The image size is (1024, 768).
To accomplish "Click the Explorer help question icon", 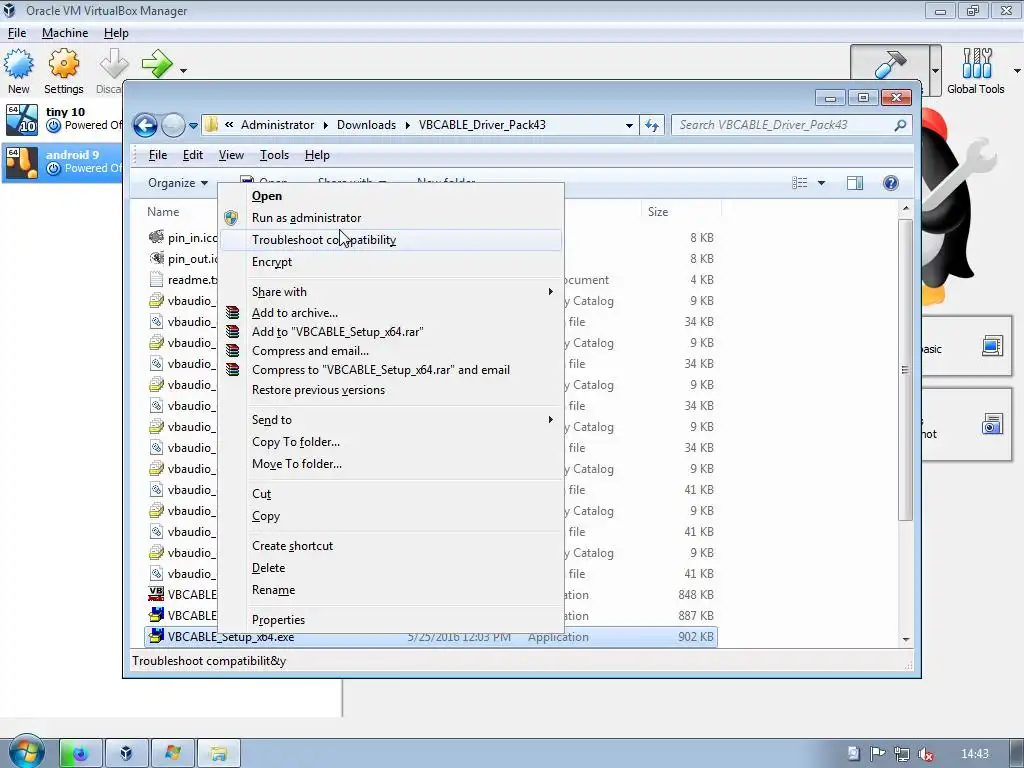I will coord(891,183).
